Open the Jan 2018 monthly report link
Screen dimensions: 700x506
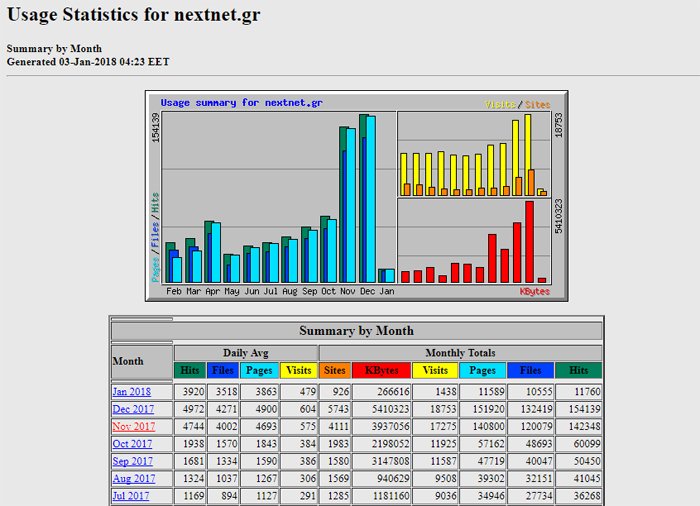pyautogui.click(x=131, y=392)
